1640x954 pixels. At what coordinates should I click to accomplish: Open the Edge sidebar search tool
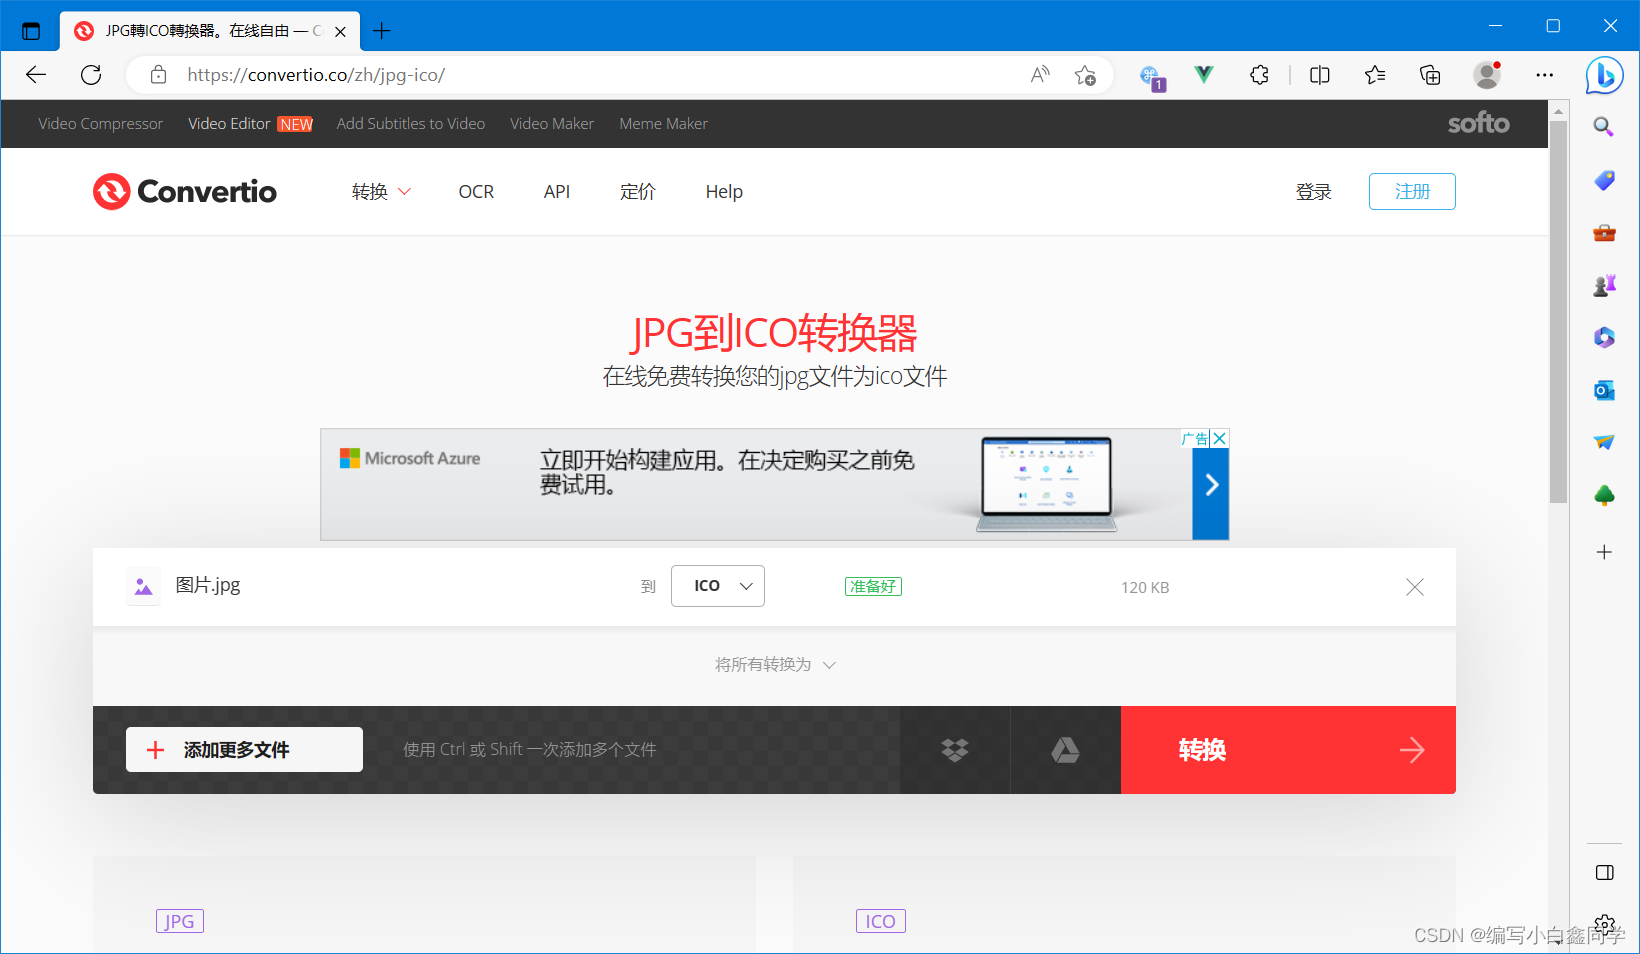[1602, 127]
